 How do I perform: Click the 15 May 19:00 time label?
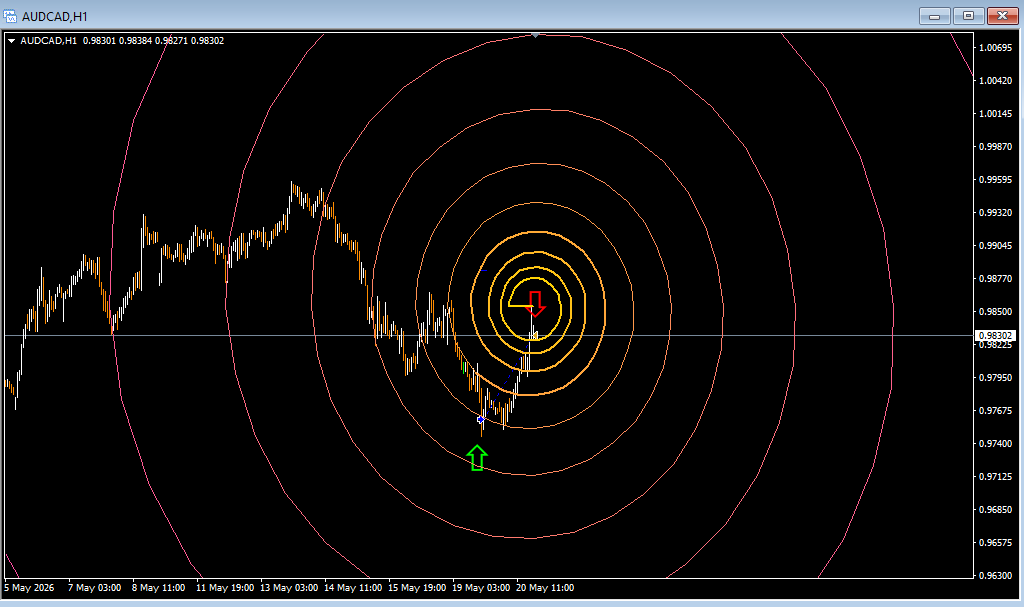[x=417, y=587]
